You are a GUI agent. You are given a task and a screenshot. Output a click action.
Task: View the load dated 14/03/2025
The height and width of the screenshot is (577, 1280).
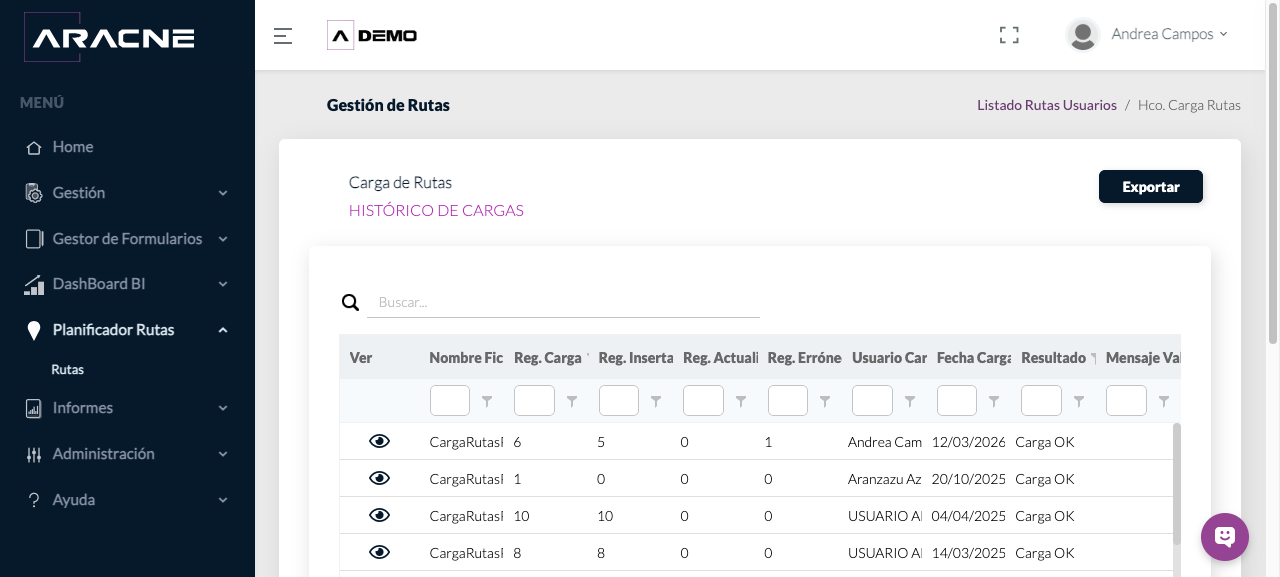(x=379, y=552)
